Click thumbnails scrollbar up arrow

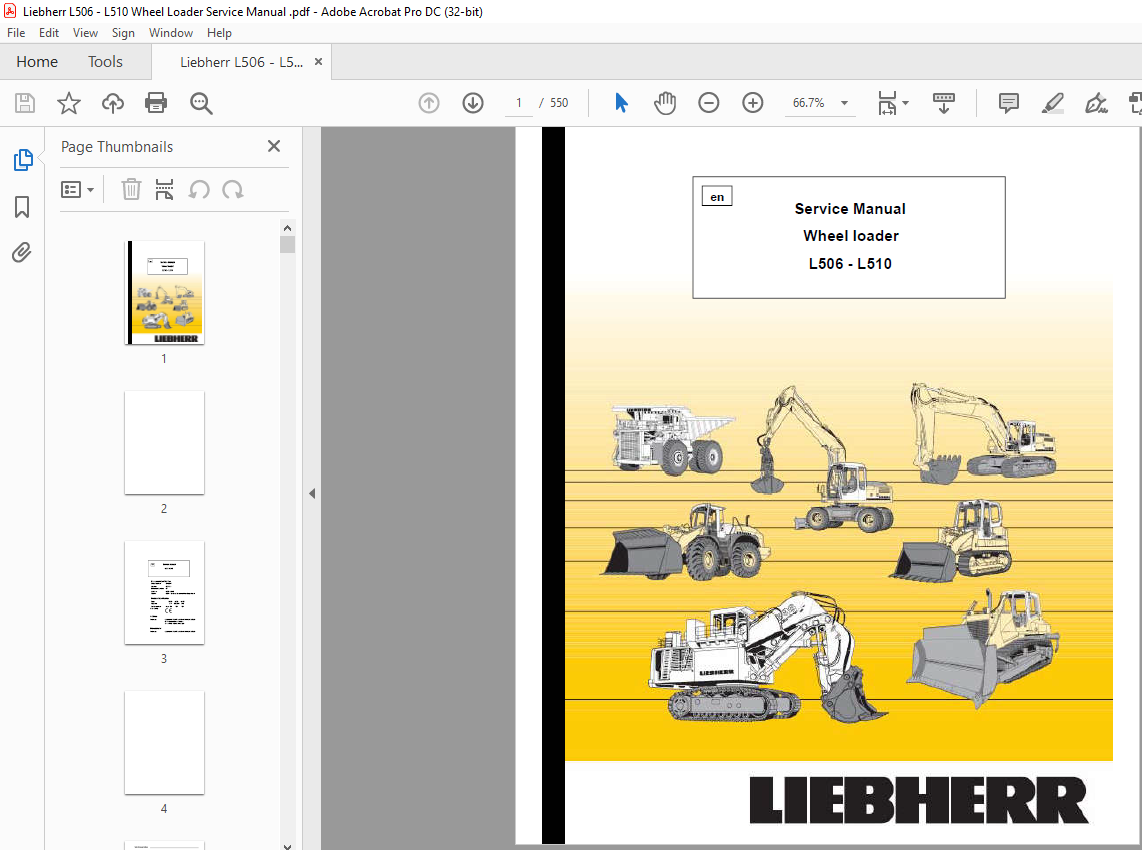(x=288, y=227)
